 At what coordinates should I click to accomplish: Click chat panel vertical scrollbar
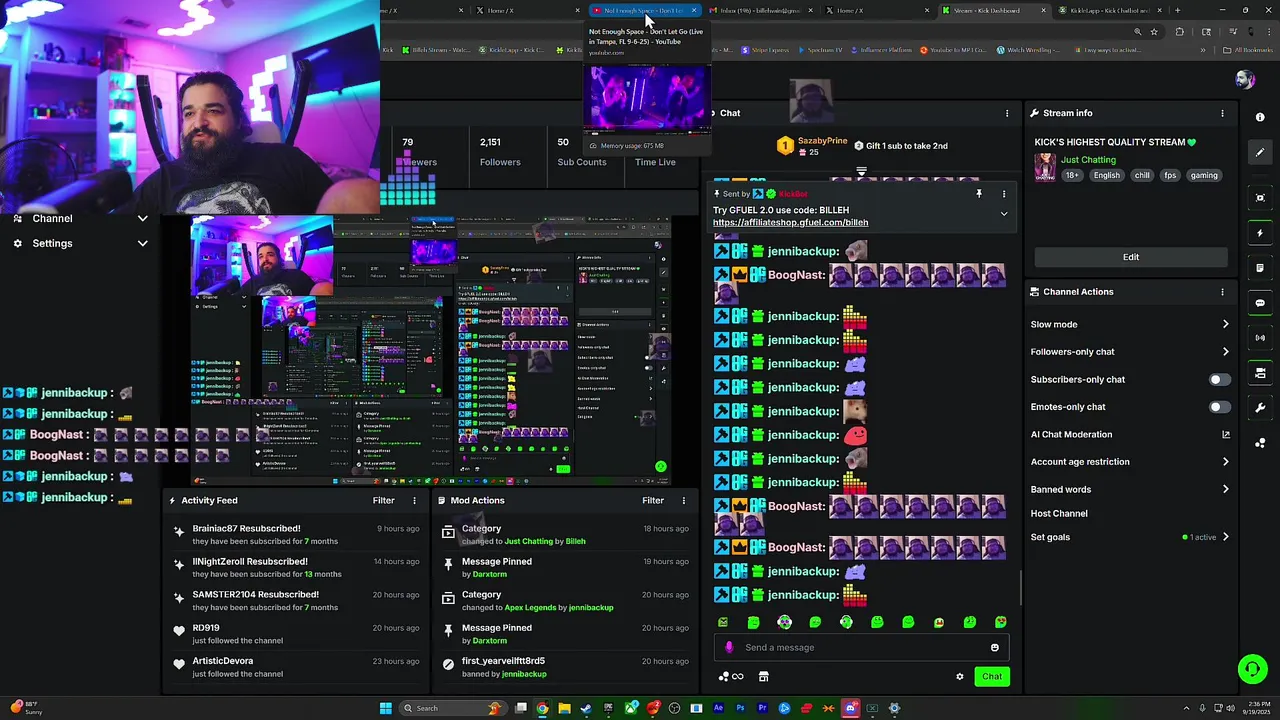[1020, 588]
